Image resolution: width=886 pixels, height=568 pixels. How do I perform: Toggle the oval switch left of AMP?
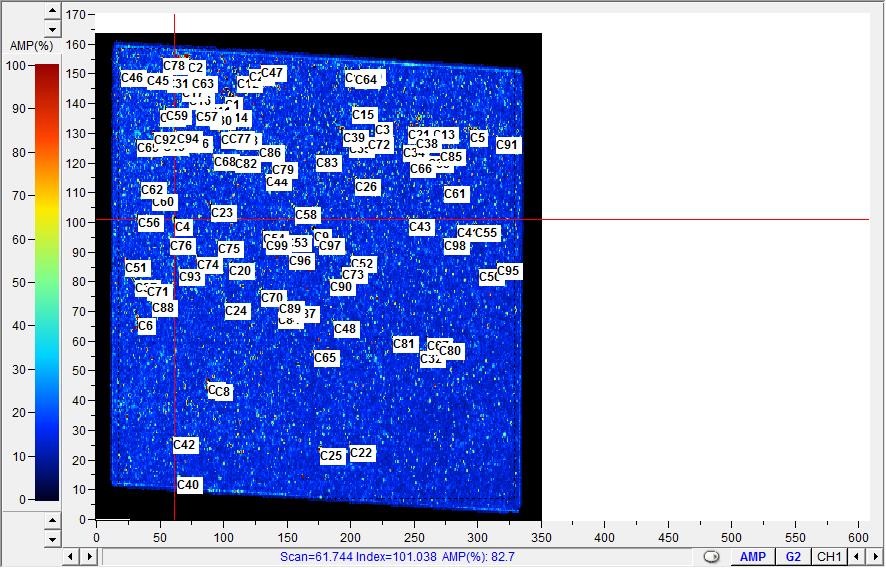[x=711, y=557]
